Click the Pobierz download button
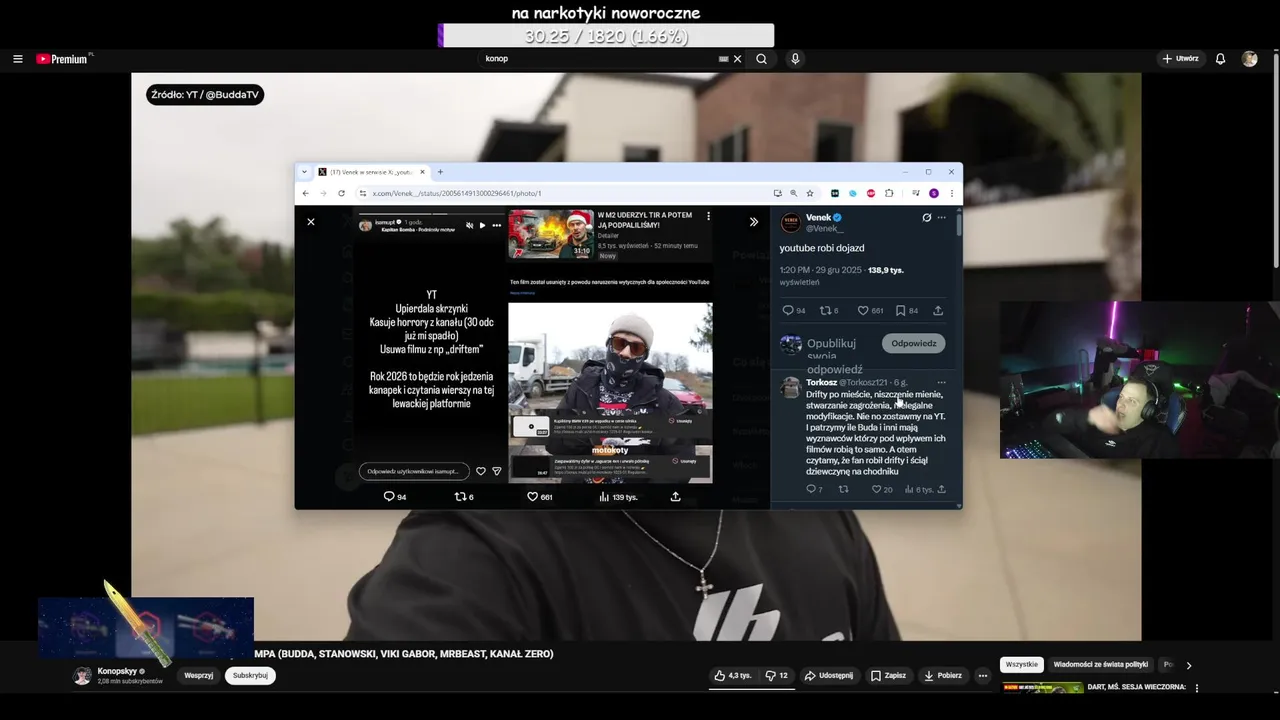 pos(942,676)
